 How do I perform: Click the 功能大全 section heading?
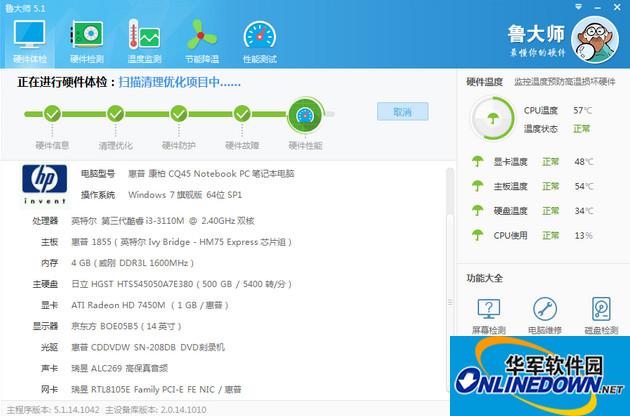(485, 278)
